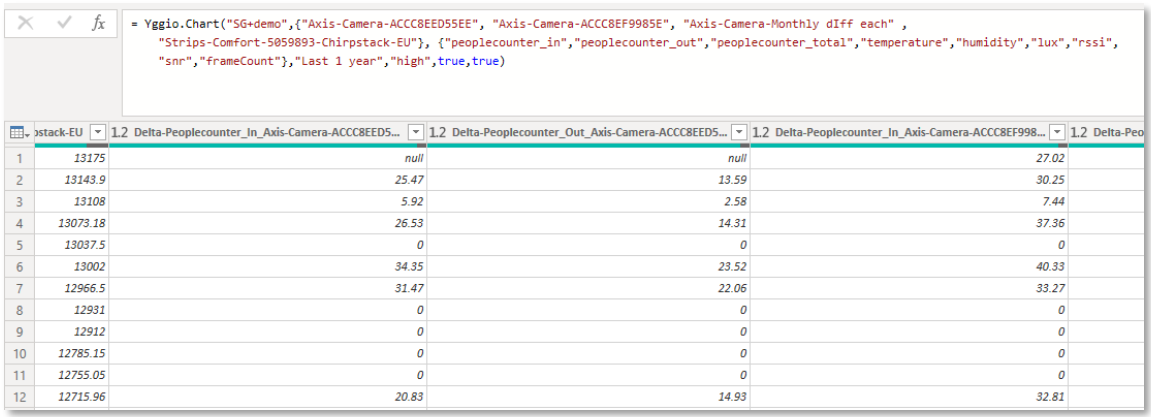Click cell with value 31.47
This screenshot has width=1151, height=417.
268,288
